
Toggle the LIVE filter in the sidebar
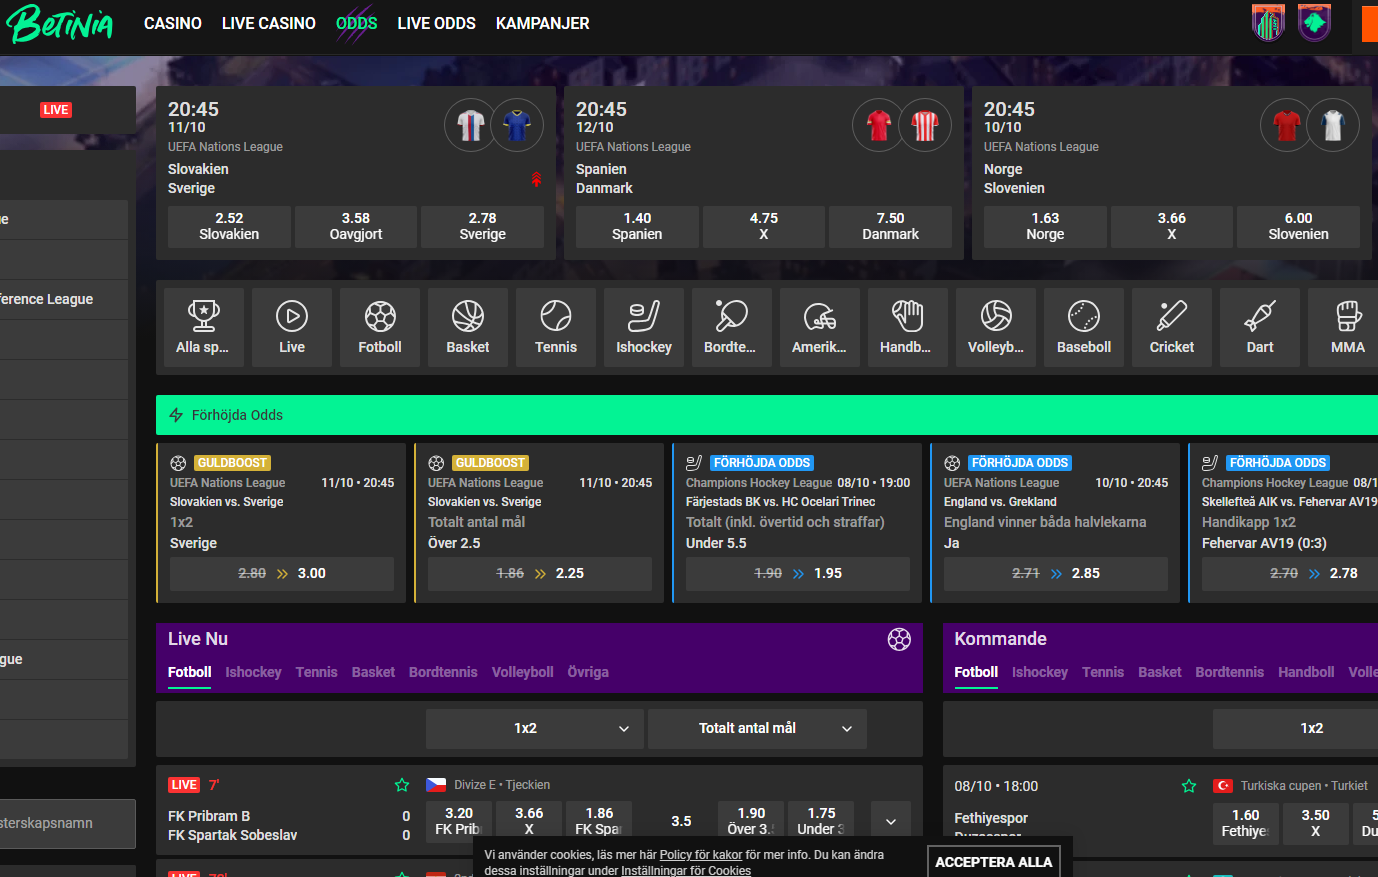[56, 110]
